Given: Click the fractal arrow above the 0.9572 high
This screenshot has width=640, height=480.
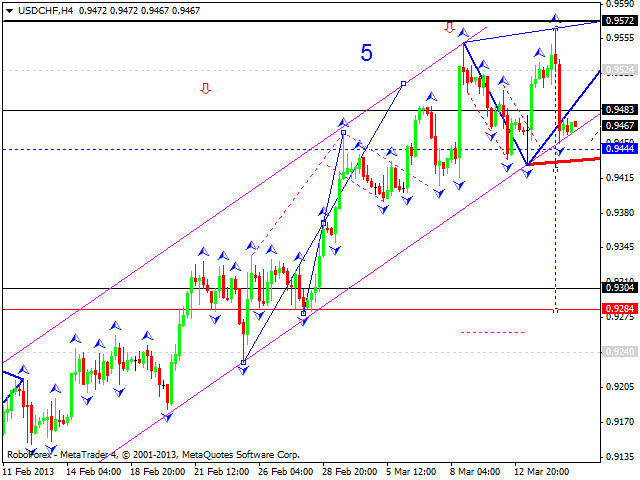Looking at the screenshot, I should (x=556, y=18).
